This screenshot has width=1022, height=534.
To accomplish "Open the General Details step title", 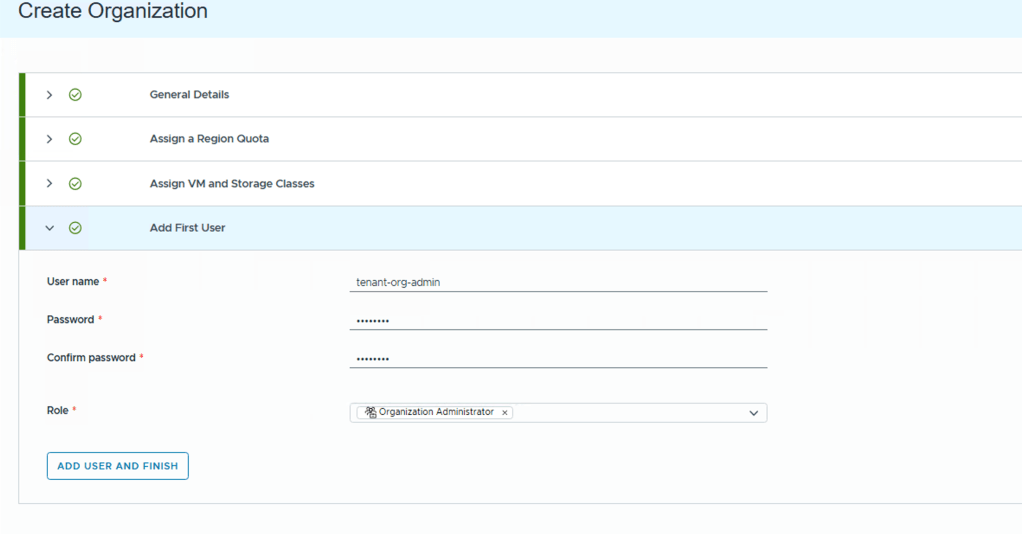I will [189, 95].
